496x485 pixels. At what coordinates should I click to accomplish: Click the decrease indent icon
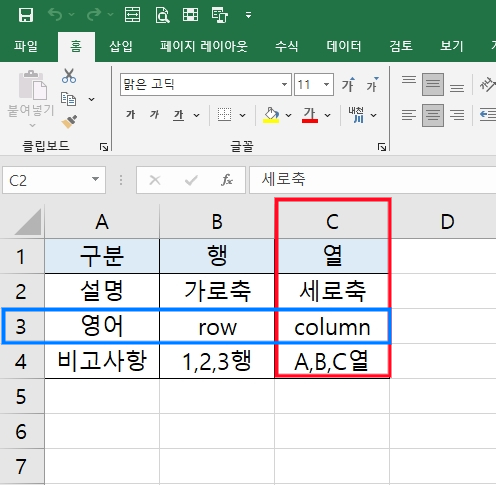[x=487, y=115]
